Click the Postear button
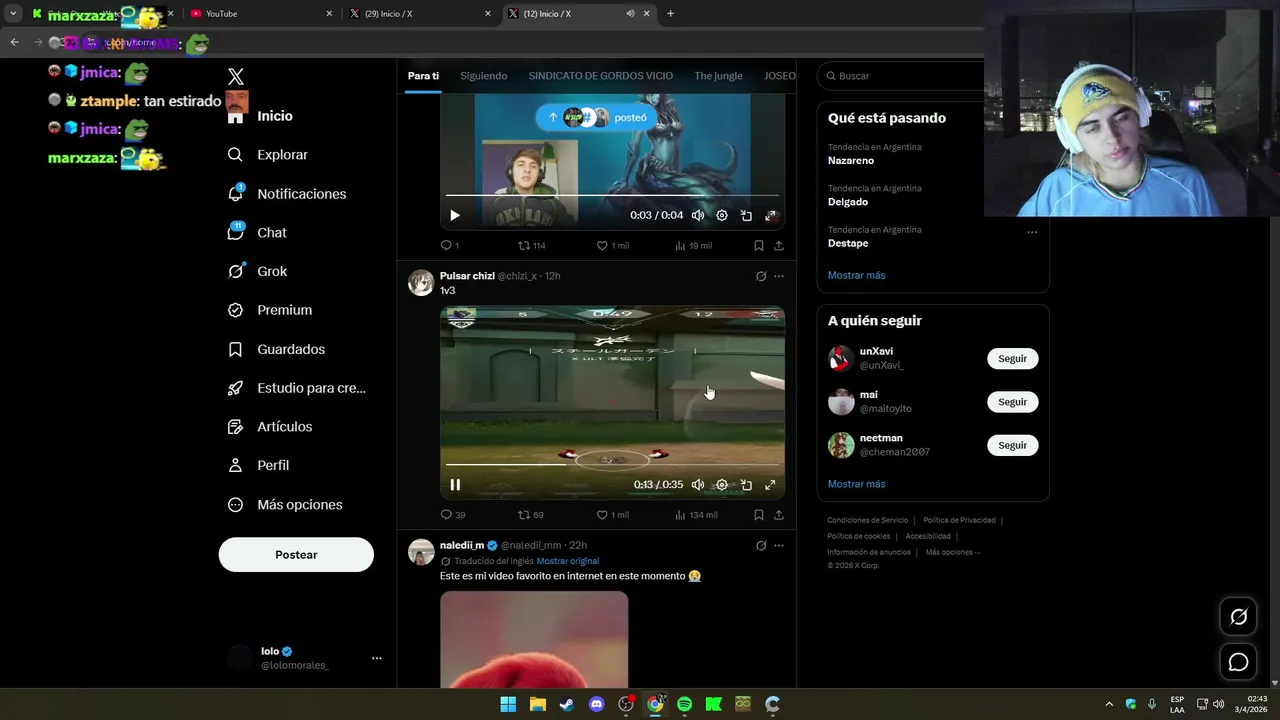 click(x=296, y=555)
